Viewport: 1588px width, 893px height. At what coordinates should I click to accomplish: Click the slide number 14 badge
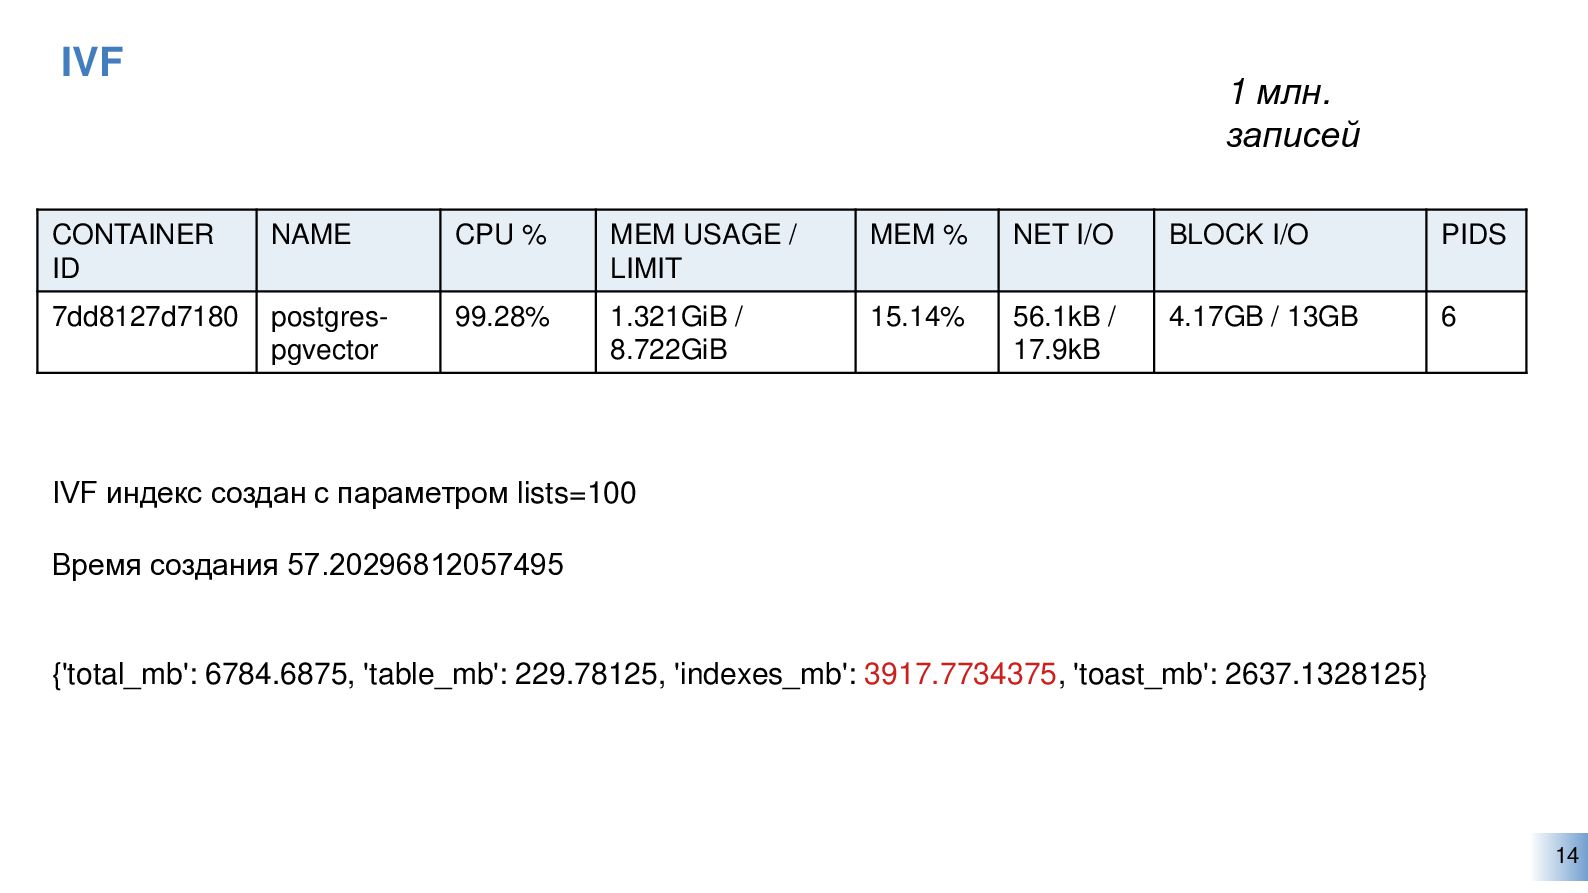click(1566, 856)
